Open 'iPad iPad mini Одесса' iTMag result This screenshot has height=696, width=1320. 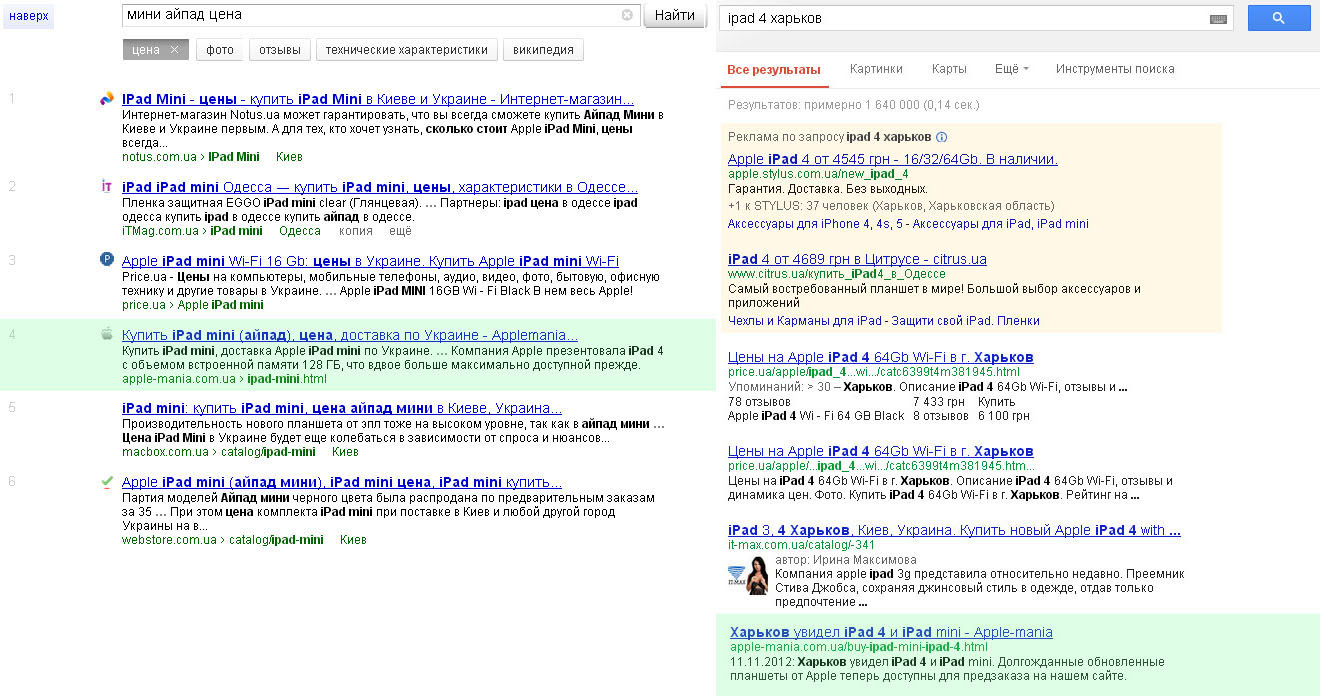[x=380, y=187]
